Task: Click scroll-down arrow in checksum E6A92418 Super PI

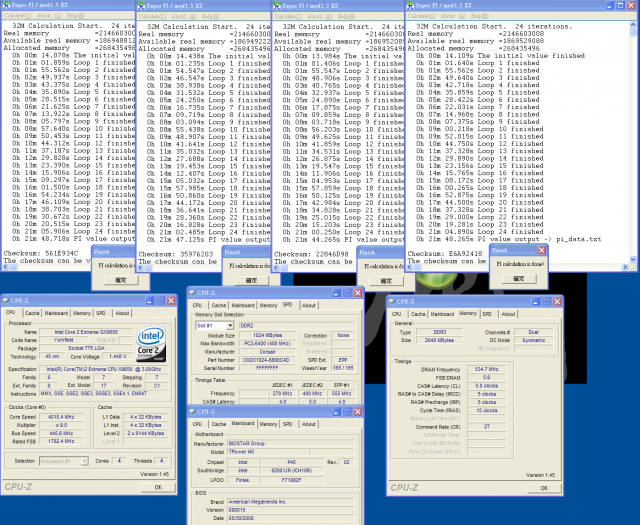Action: click(x=633, y=259)
